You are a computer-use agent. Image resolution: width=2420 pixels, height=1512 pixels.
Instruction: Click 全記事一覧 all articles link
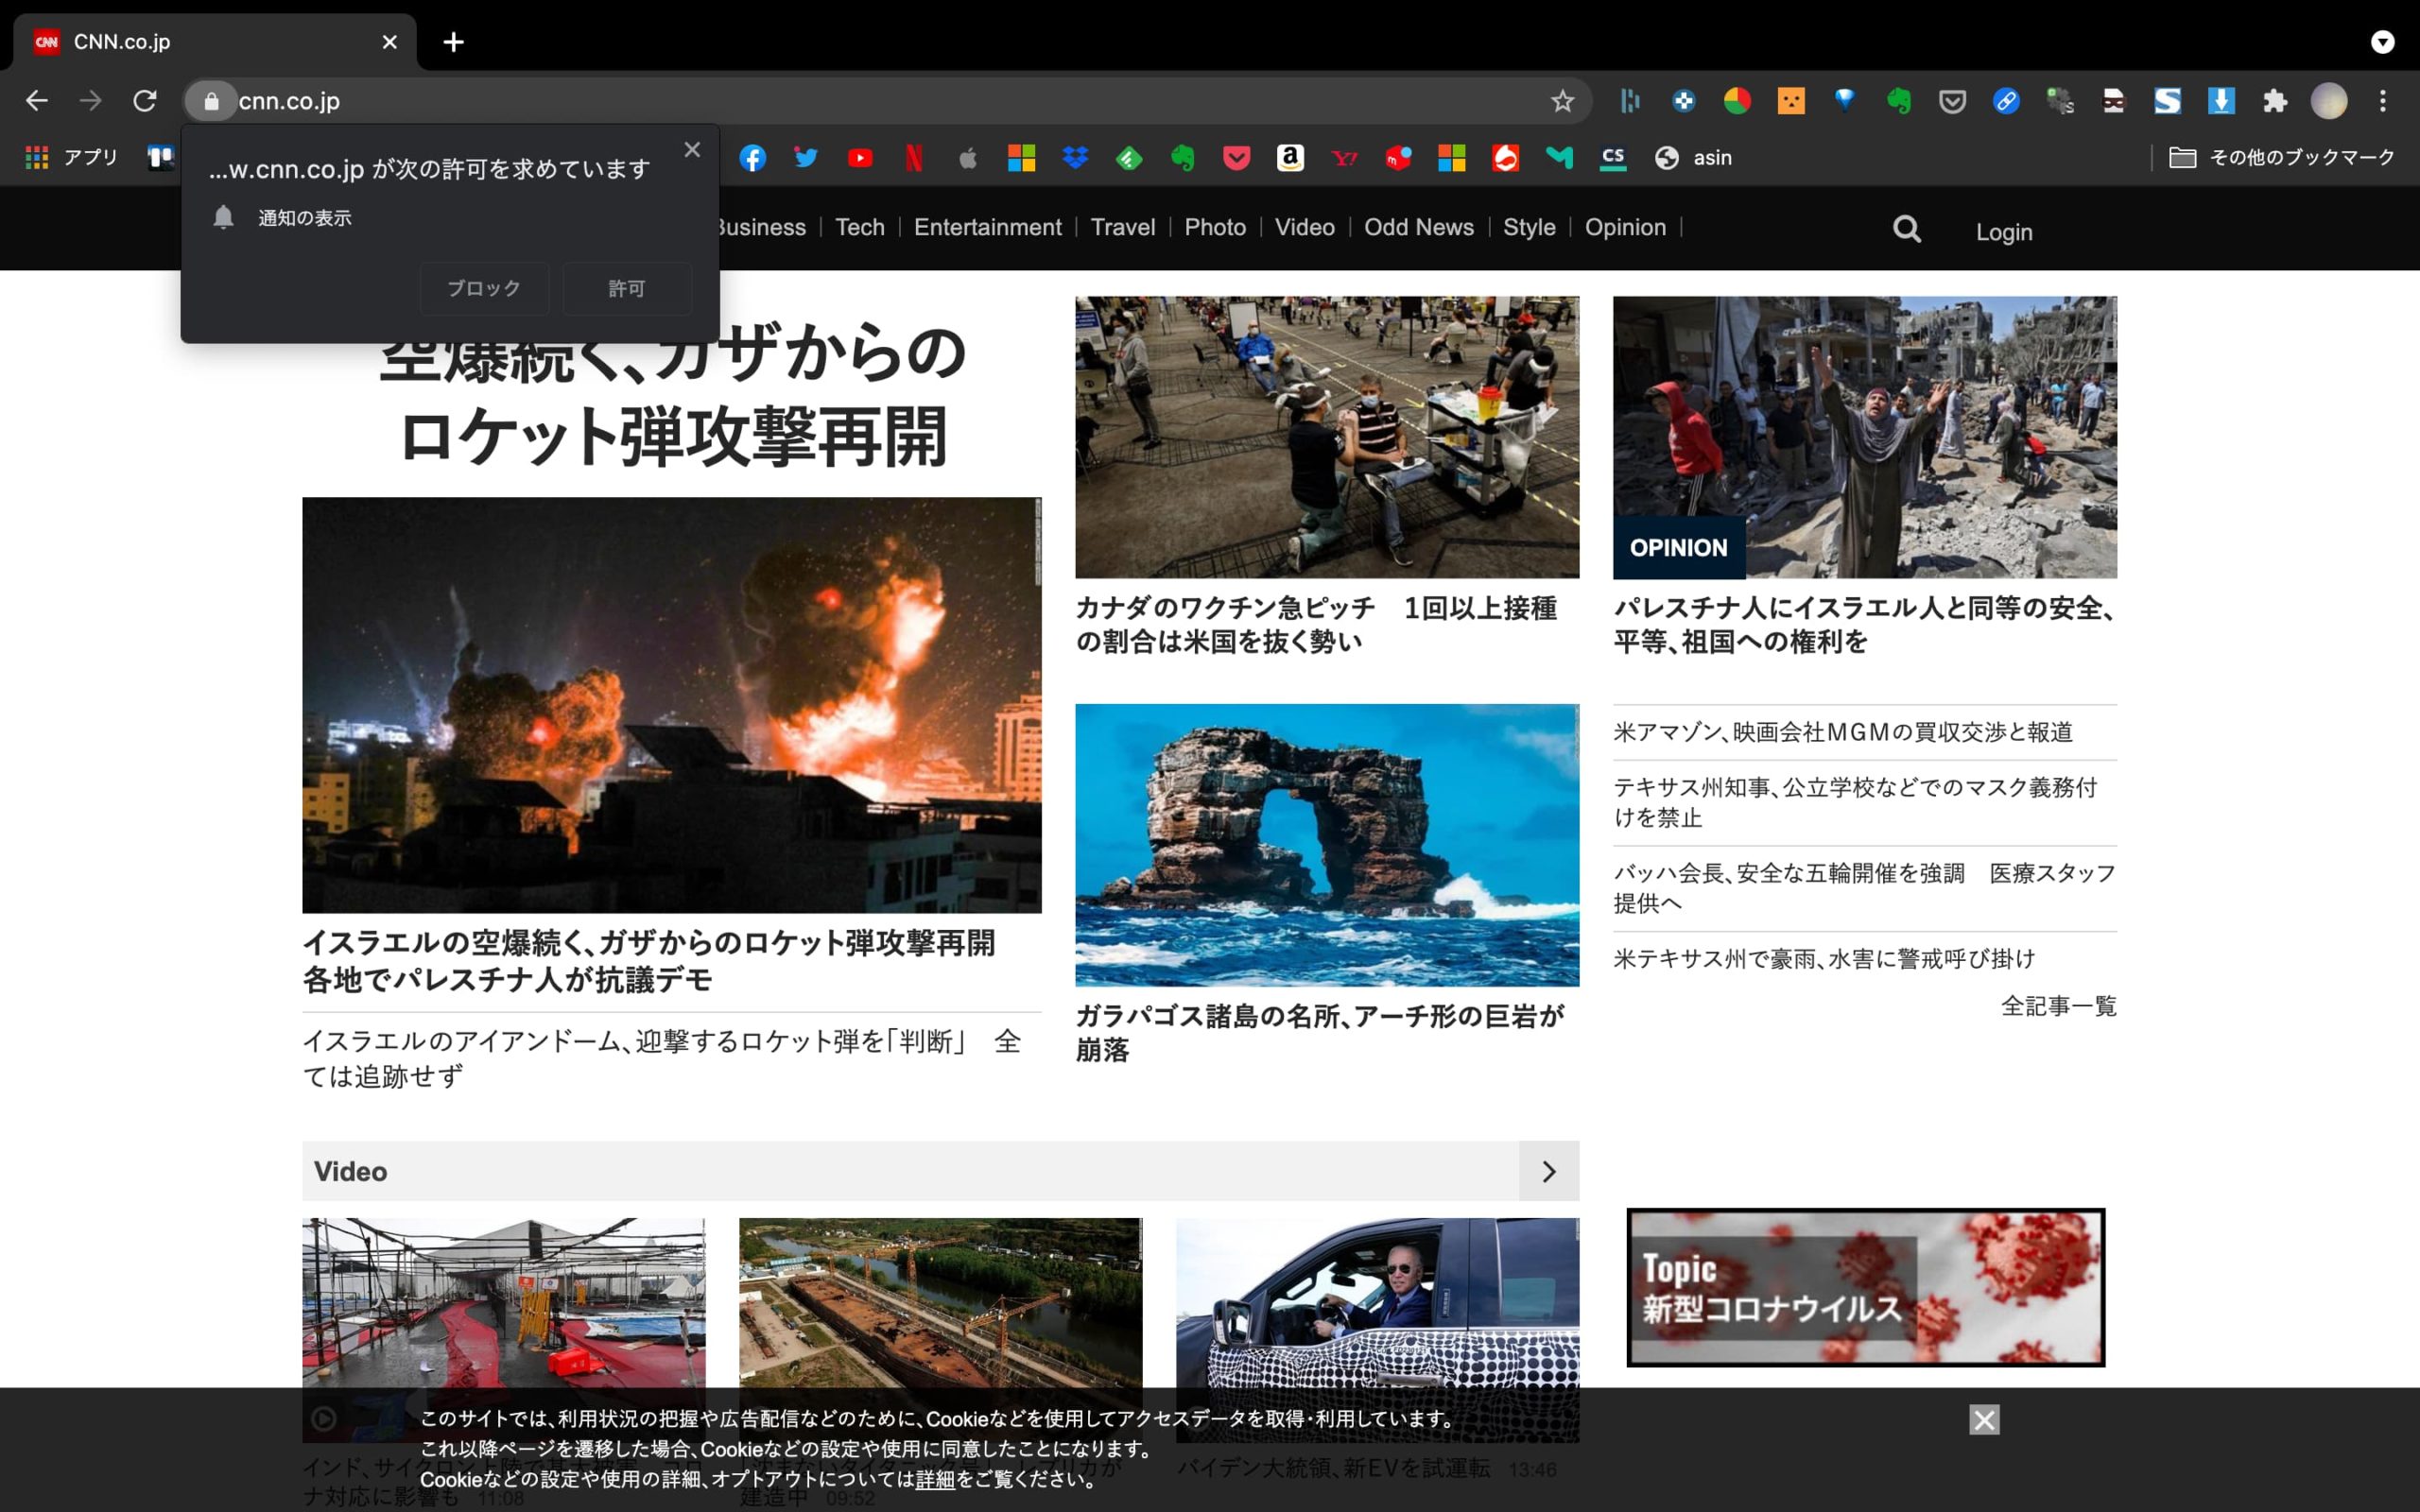click(2058, 1006)
